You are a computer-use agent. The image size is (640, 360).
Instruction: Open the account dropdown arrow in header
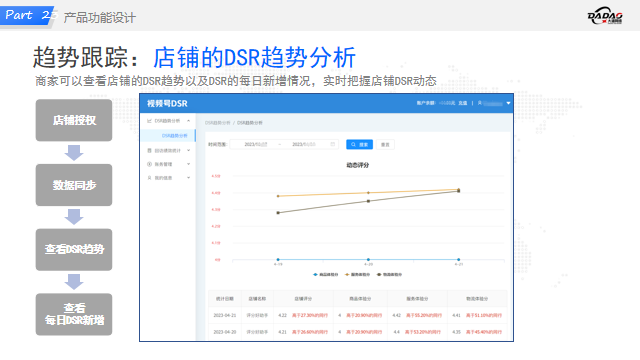tap(508, 103)
